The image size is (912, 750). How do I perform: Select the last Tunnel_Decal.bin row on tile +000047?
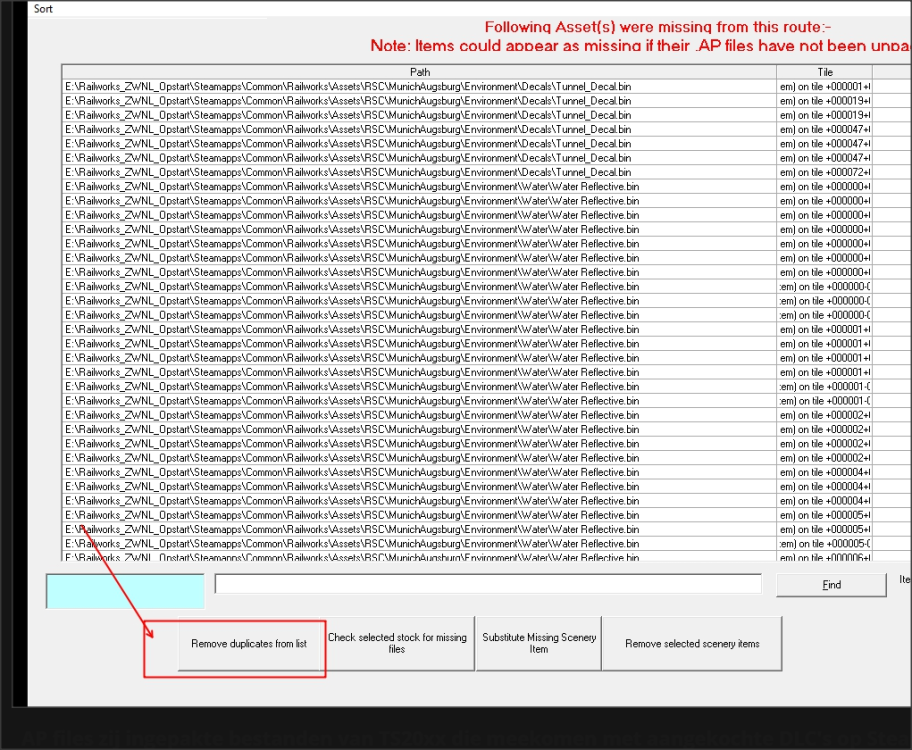click(x=348, y=158)
